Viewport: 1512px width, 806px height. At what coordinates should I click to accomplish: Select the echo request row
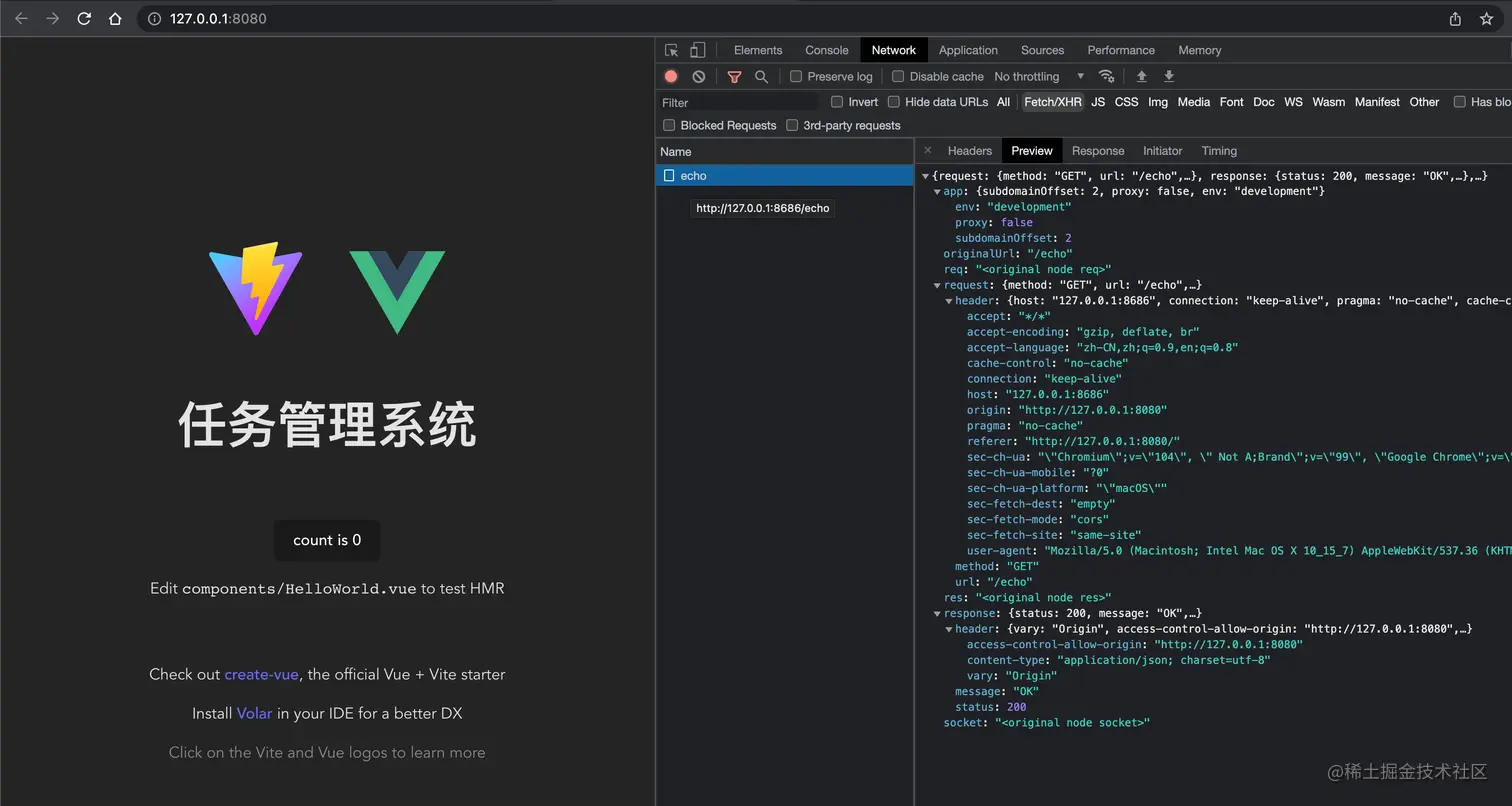coord(785,176)
